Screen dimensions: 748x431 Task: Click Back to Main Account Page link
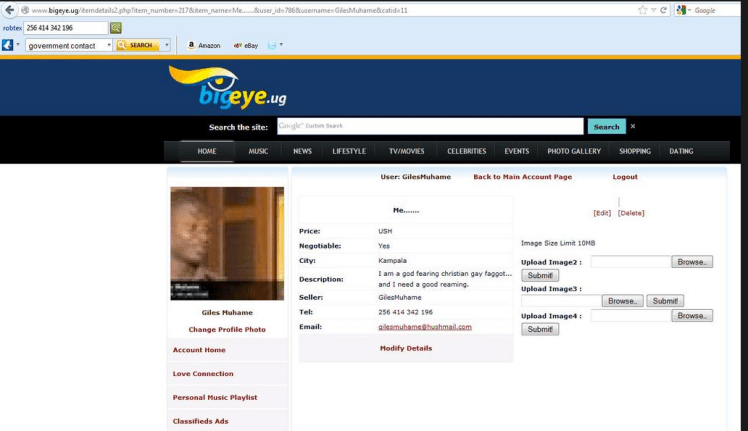[522, 177]
